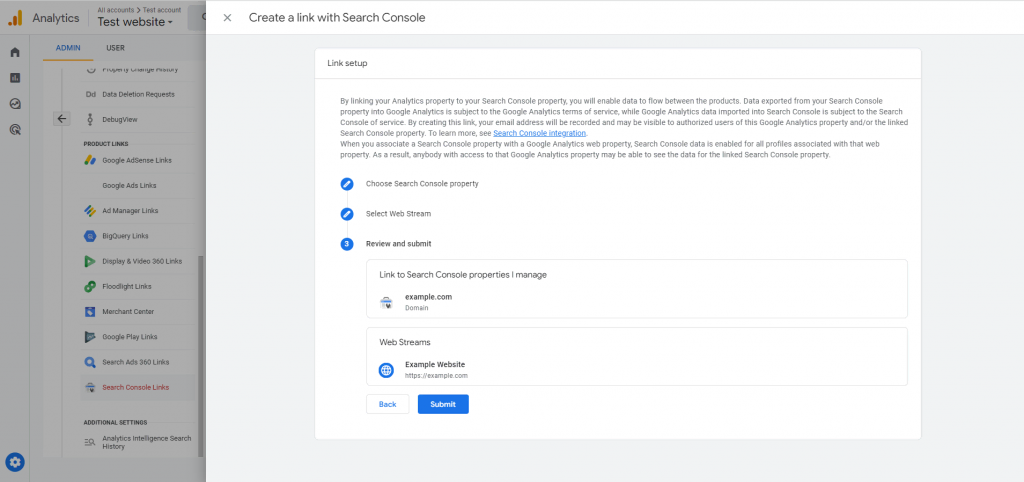The width and height of the screenshot is (1024, 482).
Task: Close the Search Console link panel
Action: point(227,18)
